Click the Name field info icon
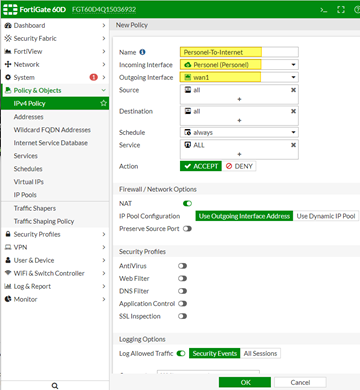 pyautogui.click(x=142, y=52)
